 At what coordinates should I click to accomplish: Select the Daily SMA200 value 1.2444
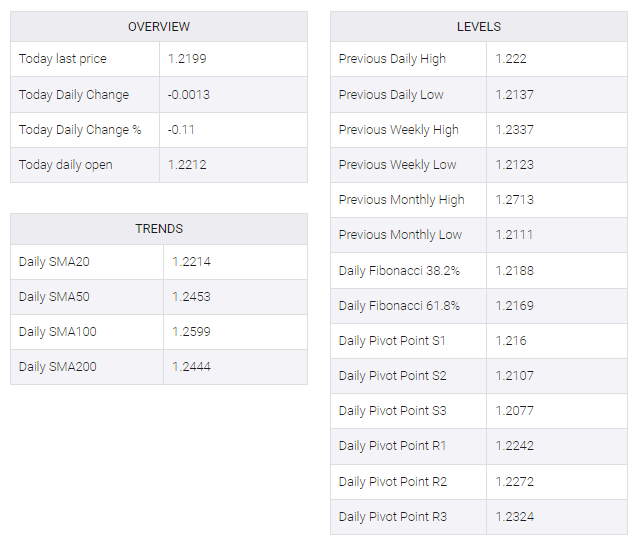pyautogui.click(x=191, y=367)
